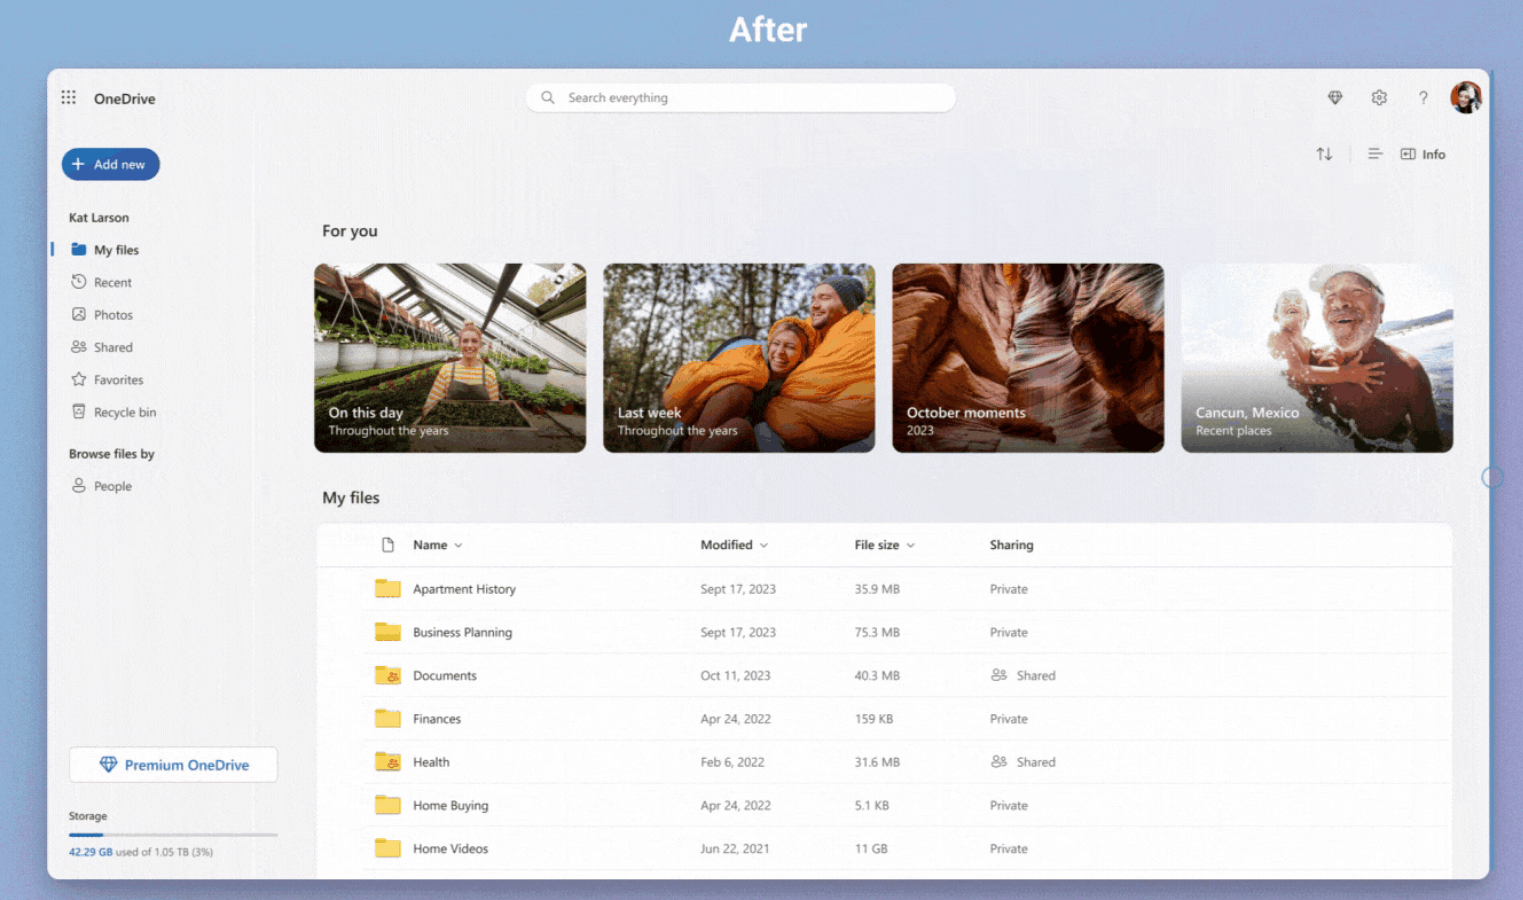
Task: Open the October moments photo card
Action: (1027, 358)
